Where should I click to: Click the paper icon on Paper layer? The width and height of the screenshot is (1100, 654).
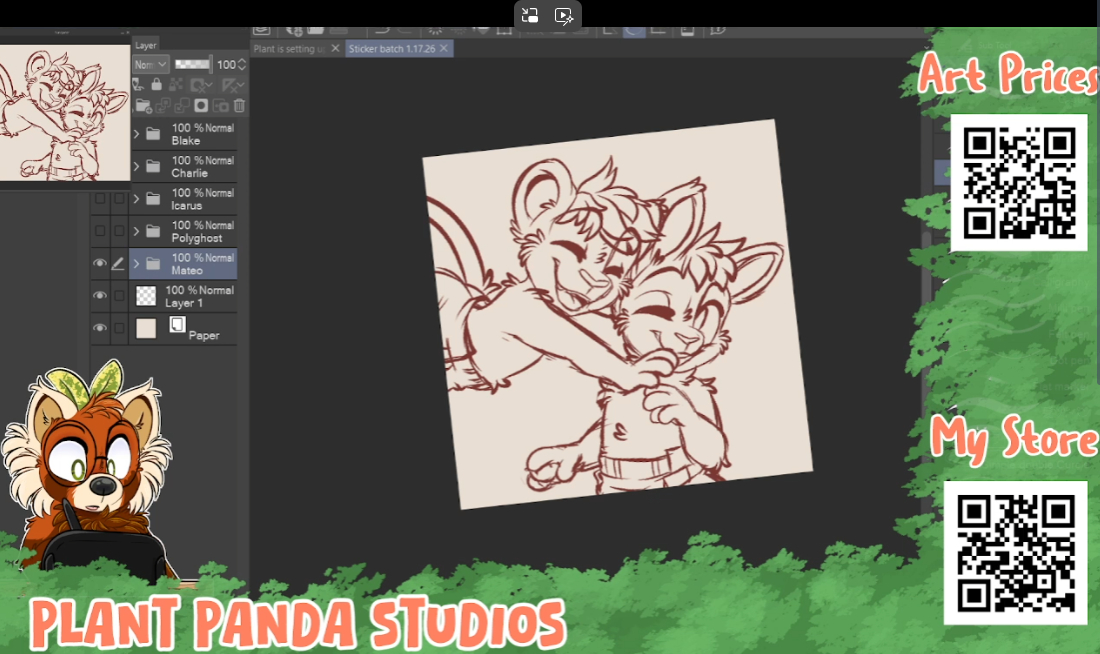click(x=178, y=325)
